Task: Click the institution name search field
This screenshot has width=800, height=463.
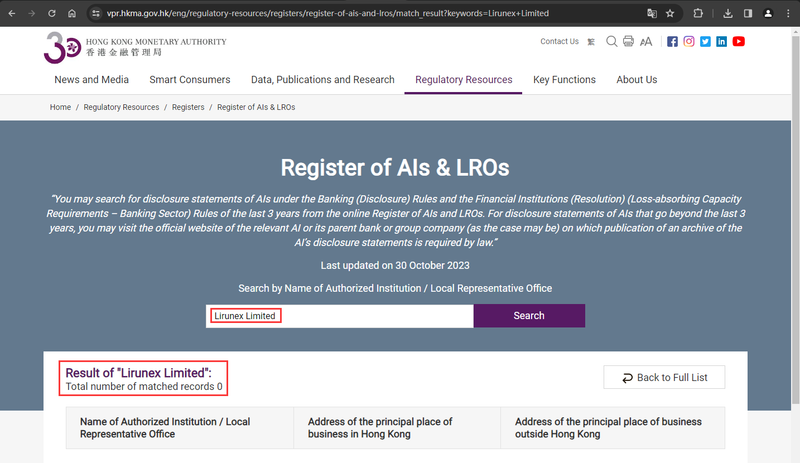Action: (340, 316)
